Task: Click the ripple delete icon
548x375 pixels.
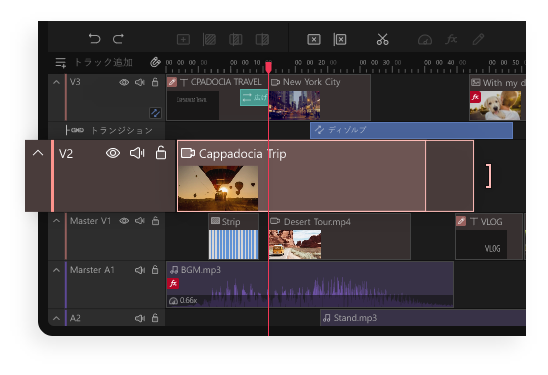Action: click(x=340, y=39)
